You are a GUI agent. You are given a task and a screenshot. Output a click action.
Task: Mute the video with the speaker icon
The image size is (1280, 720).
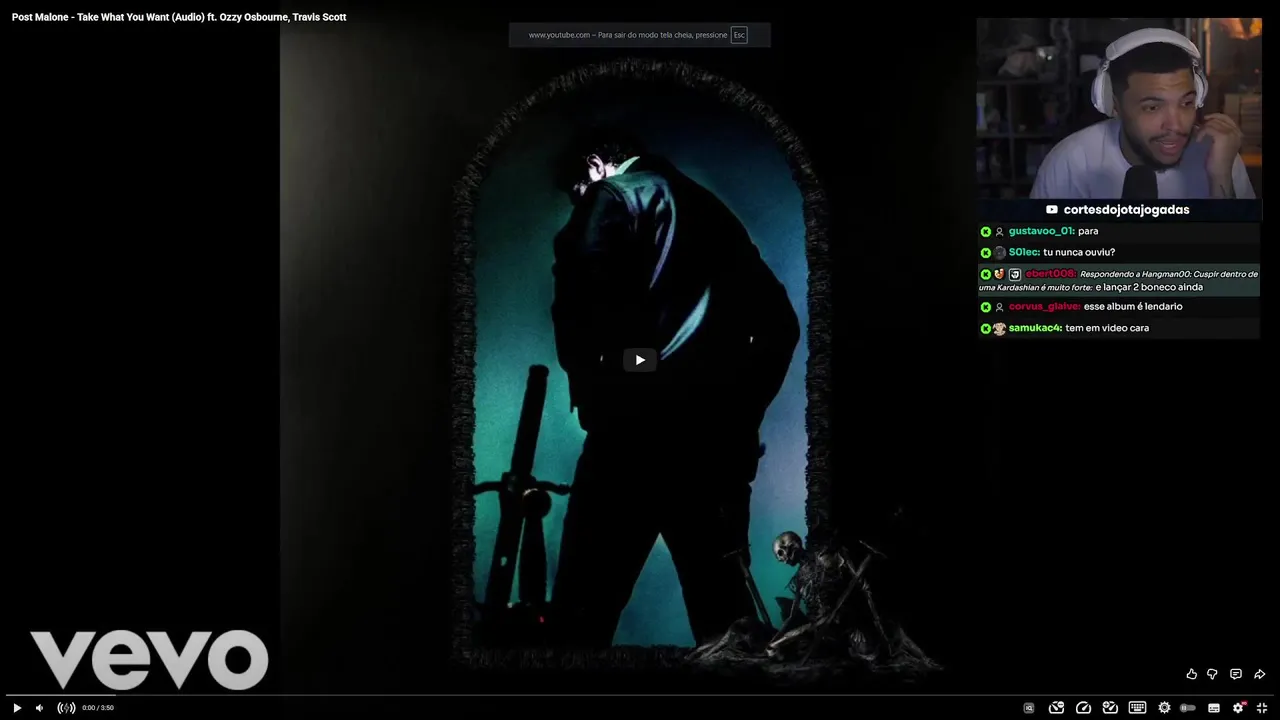click(40, 708)
